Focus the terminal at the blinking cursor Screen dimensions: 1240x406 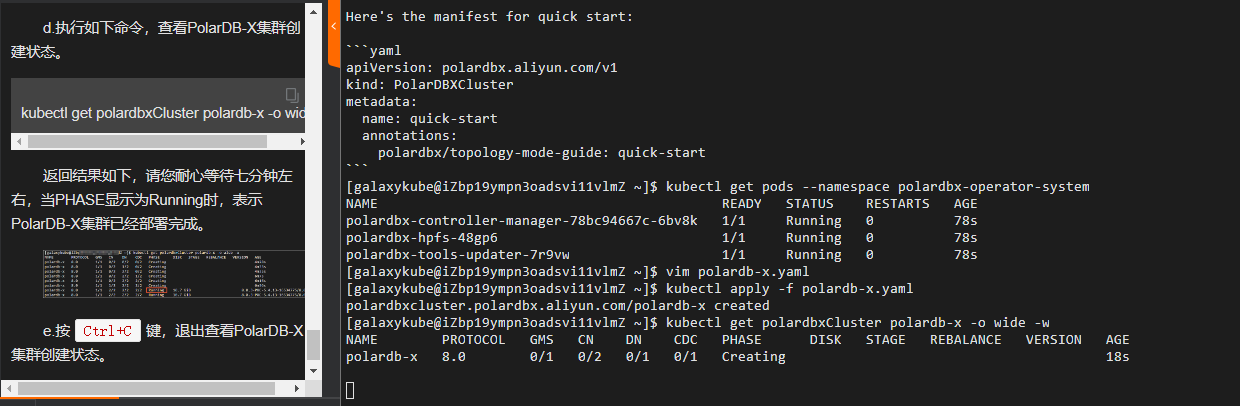[350, 390]
